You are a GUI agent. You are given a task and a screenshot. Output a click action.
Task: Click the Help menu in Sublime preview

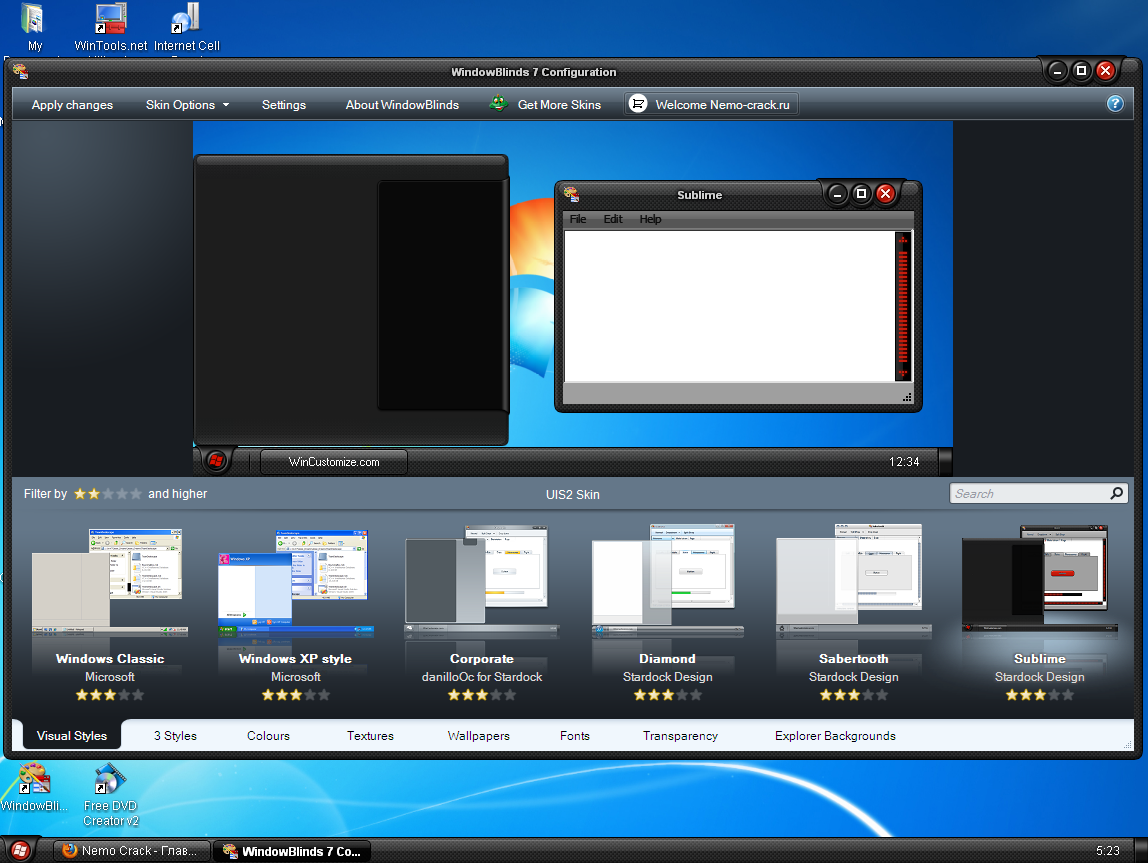point(650,219)
